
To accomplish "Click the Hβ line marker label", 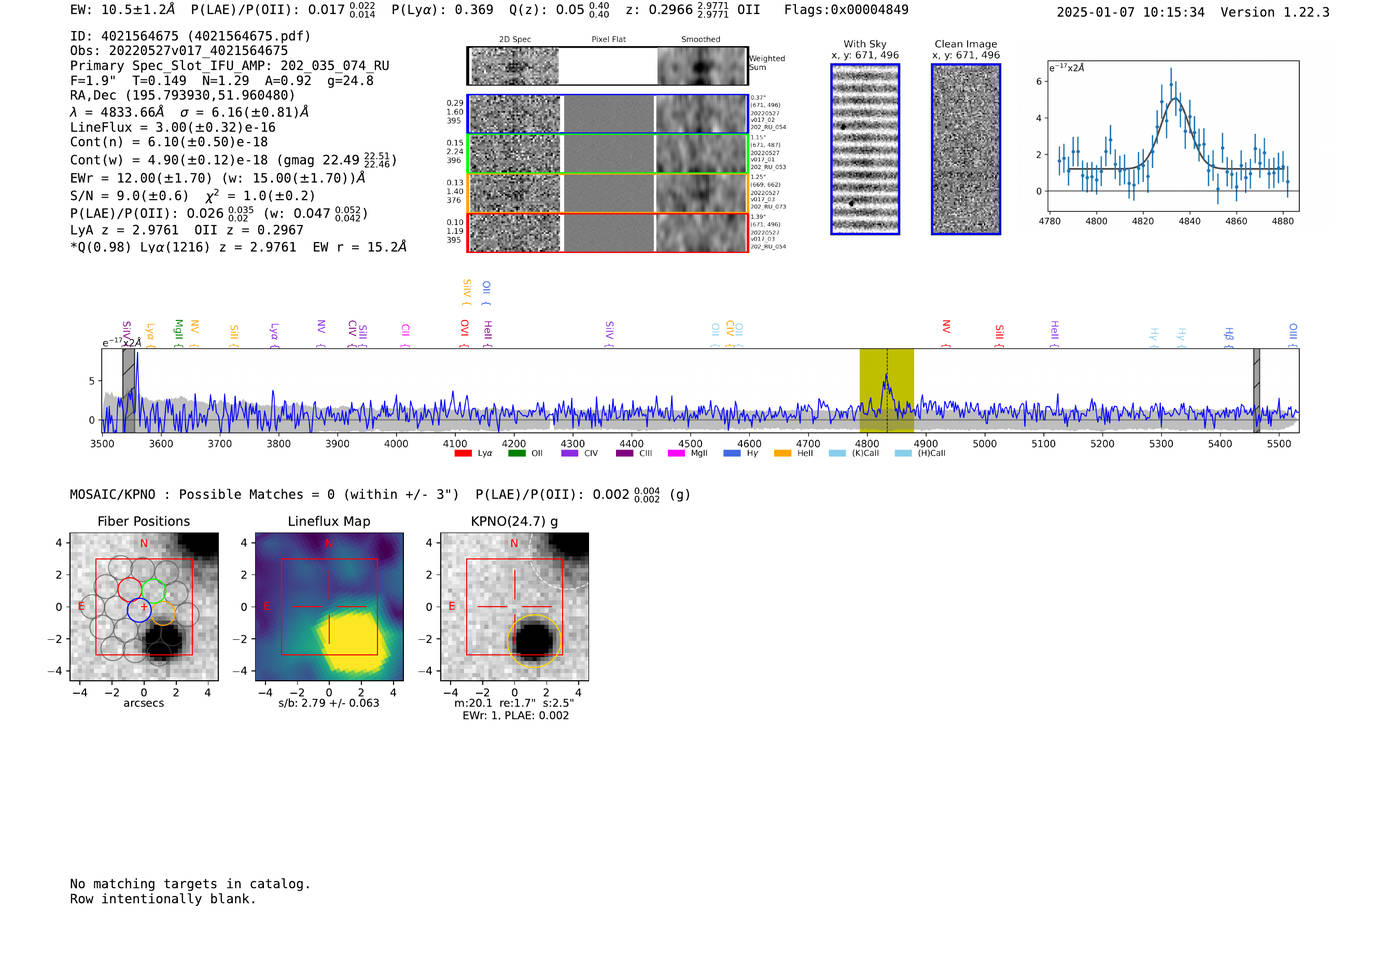I will click(x=1229, y=334).
